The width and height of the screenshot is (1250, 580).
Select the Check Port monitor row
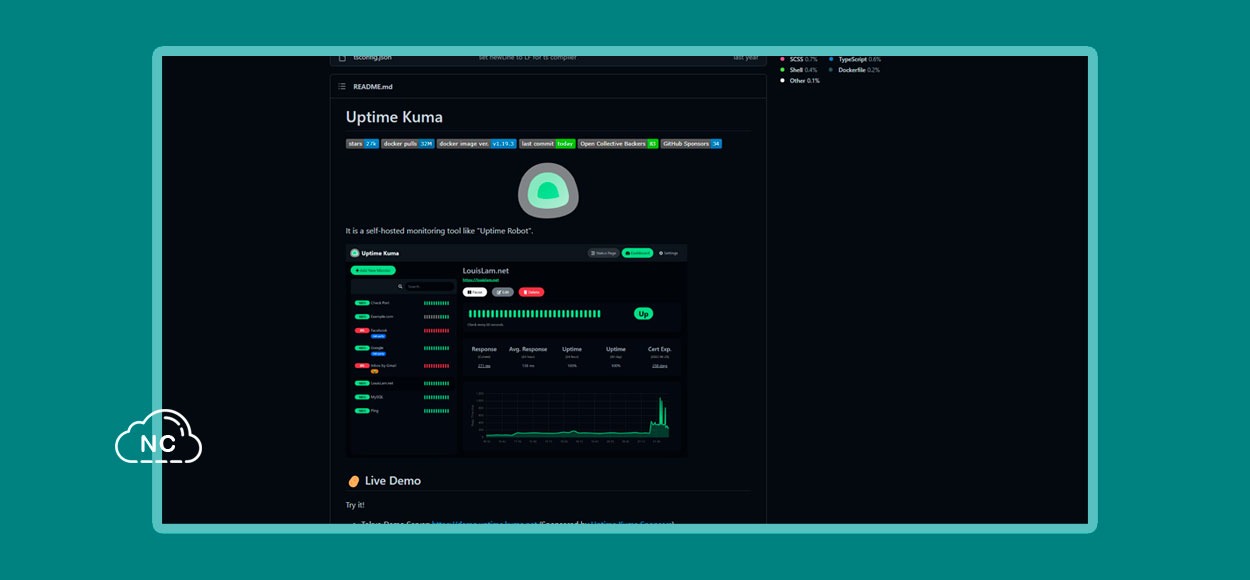coord(402,302)
